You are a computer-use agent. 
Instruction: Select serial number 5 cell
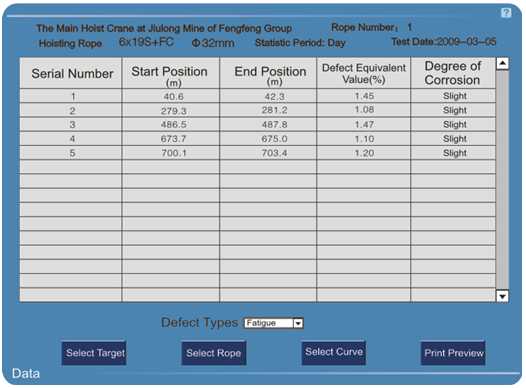point(71,153)
